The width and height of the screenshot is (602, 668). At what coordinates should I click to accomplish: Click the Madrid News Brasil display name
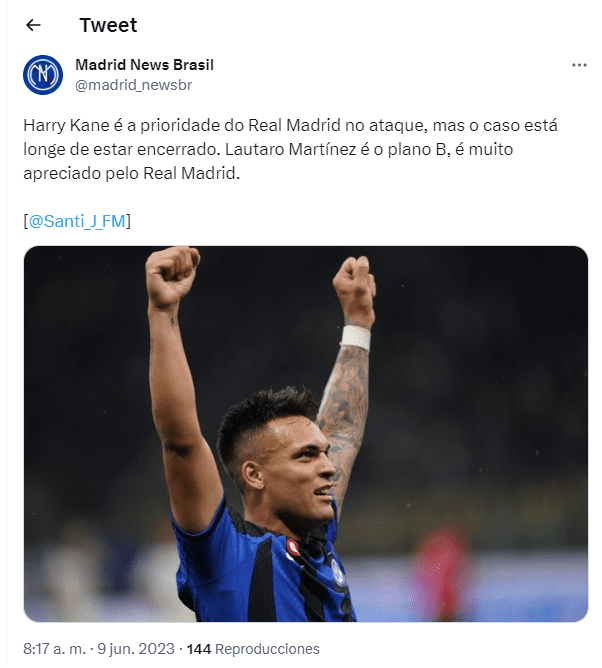pos(144,65)
